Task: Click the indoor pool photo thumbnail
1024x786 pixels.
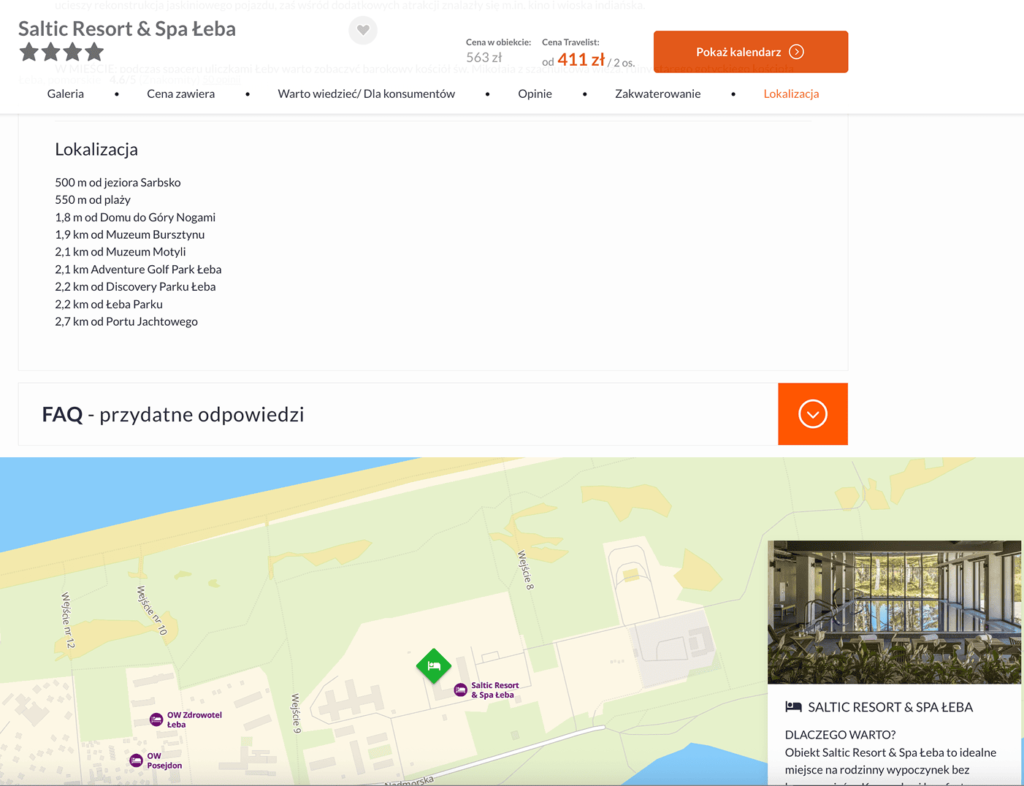Action: pos(894,612)
